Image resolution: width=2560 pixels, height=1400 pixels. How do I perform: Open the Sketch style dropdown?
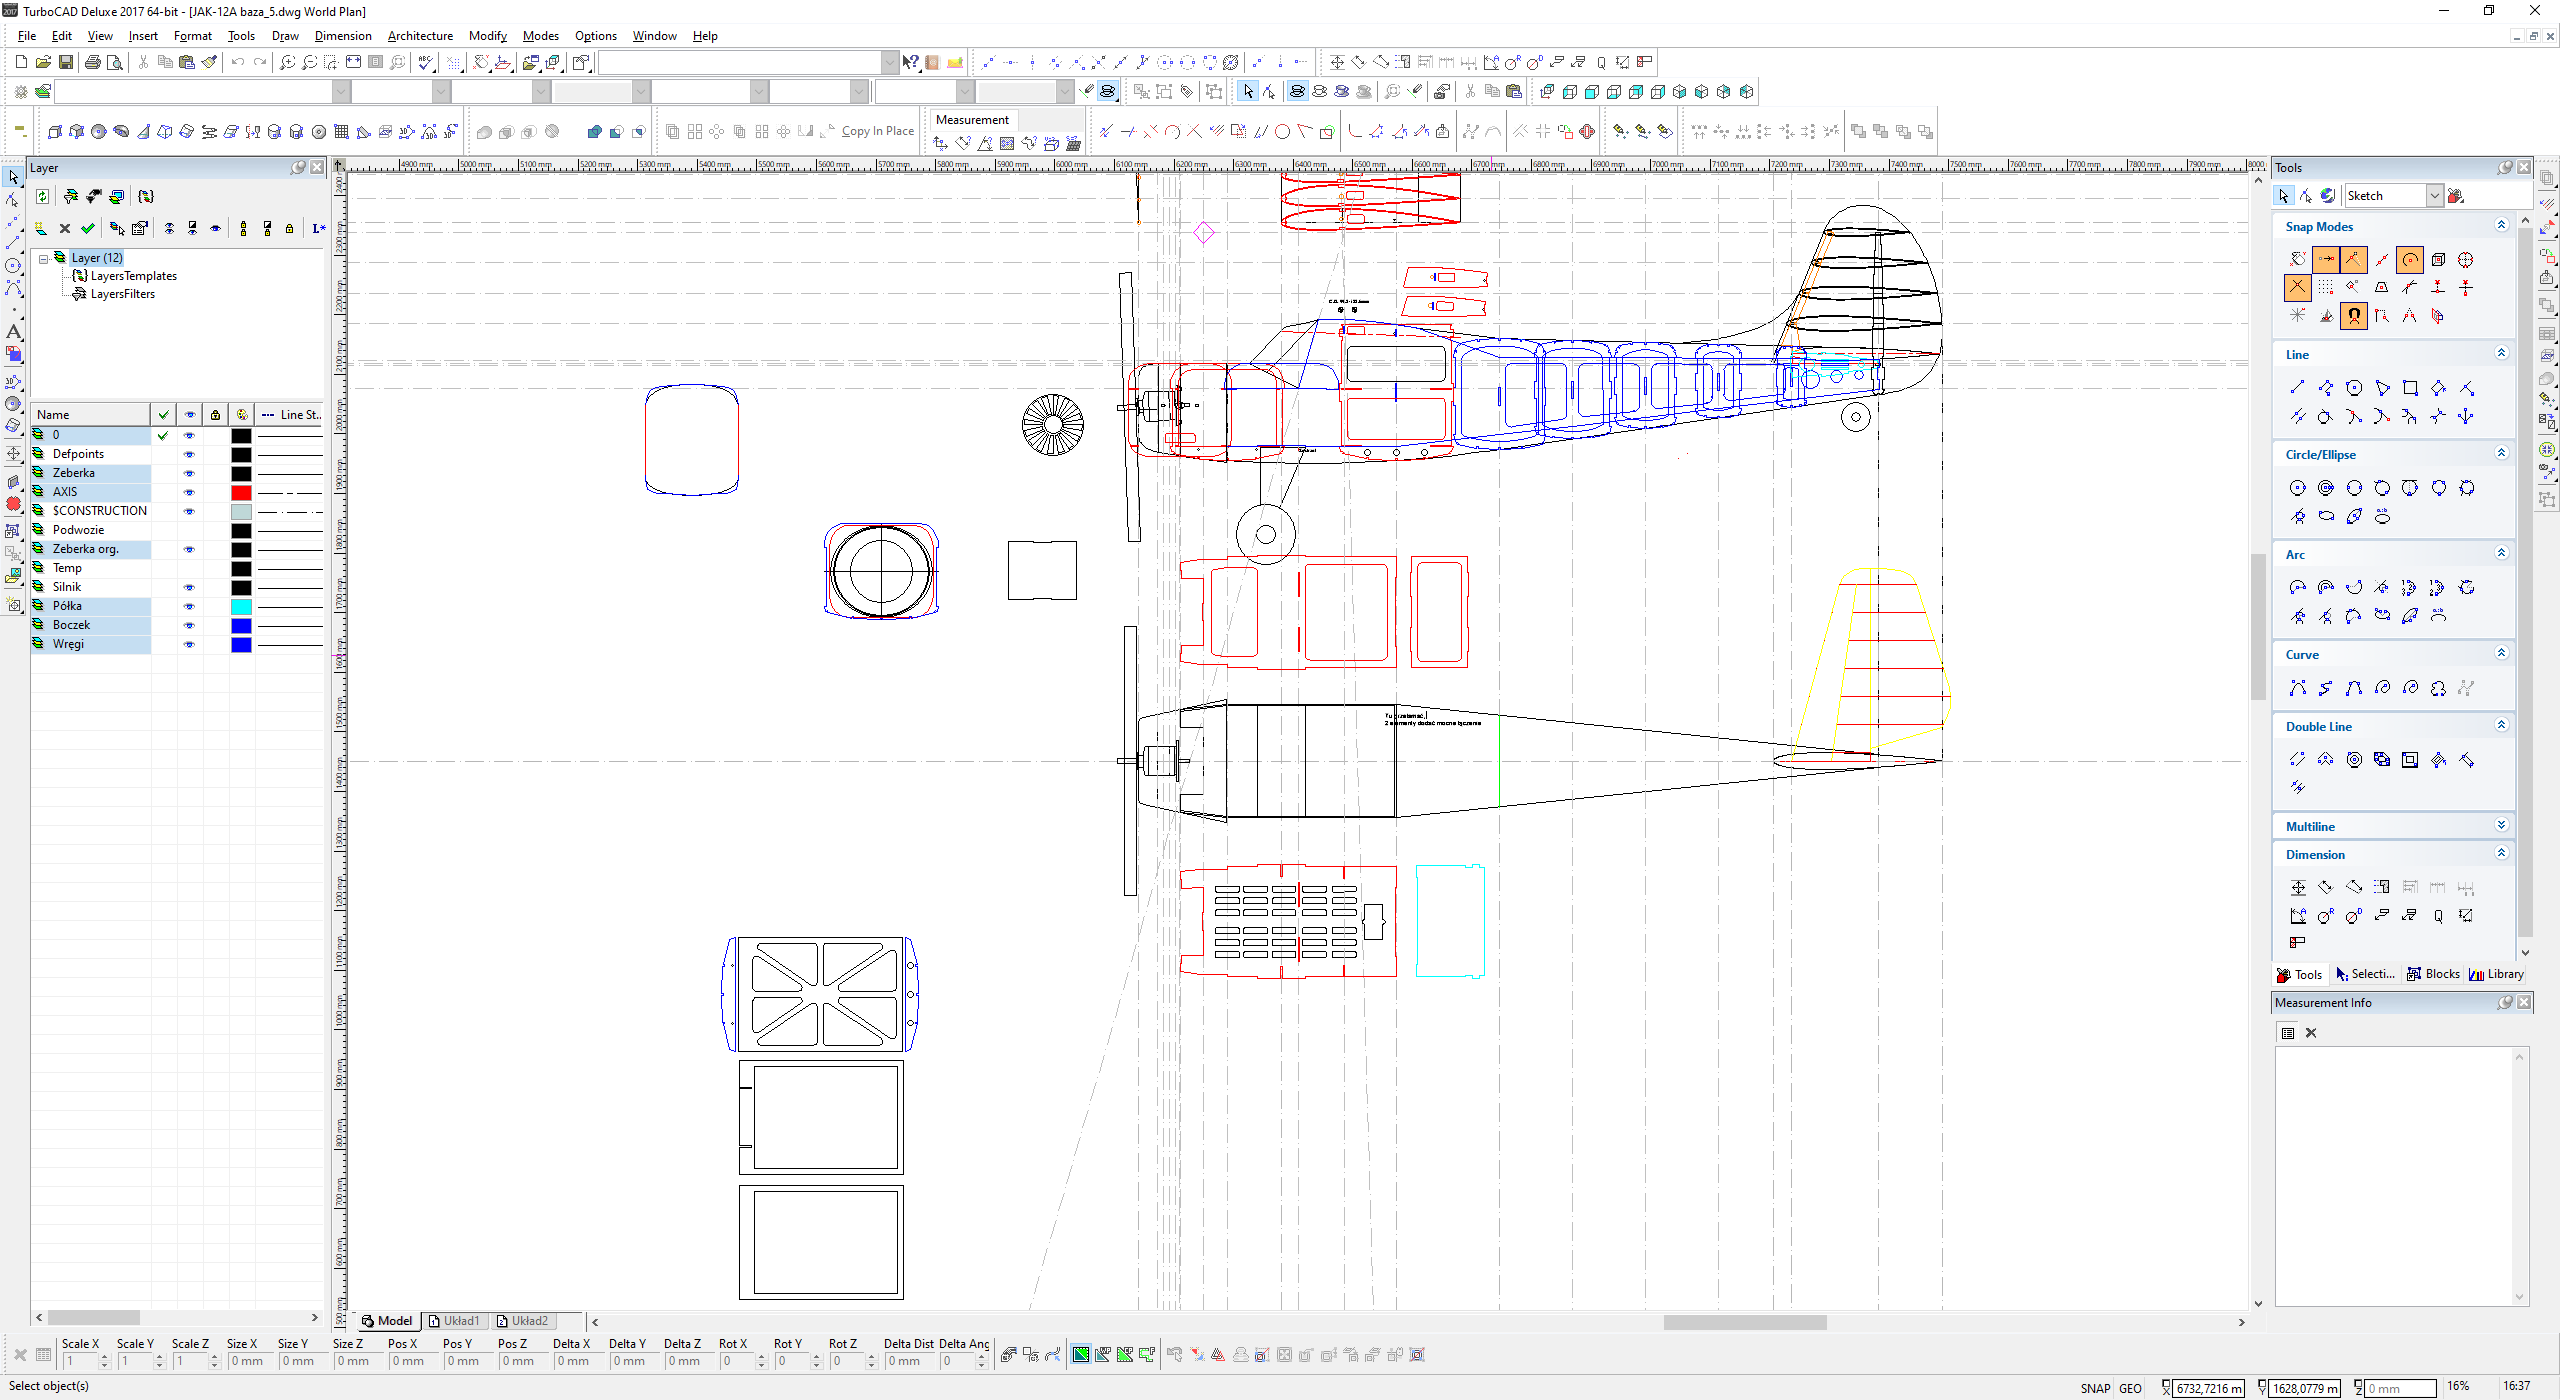(x=2434, y=196)
